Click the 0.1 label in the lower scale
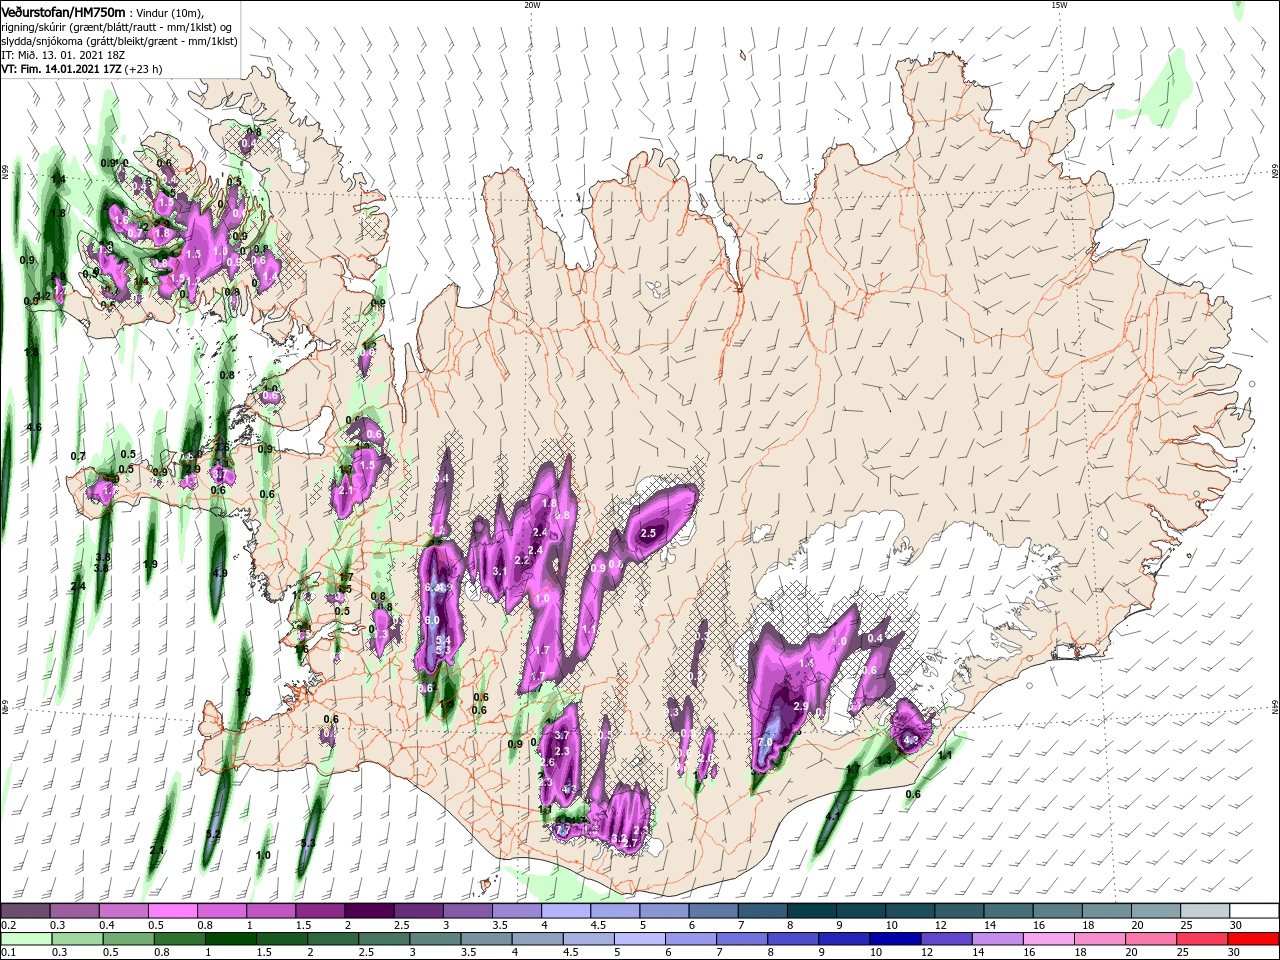The height and width of the screenshot is (960, 1280). click(8, 953)
